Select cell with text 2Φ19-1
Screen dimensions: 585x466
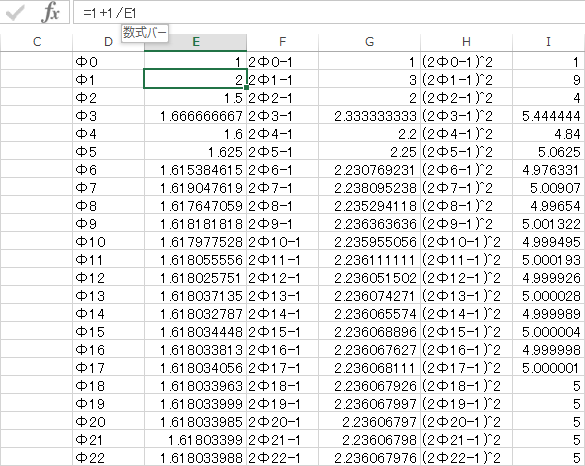tap(282, 403)
